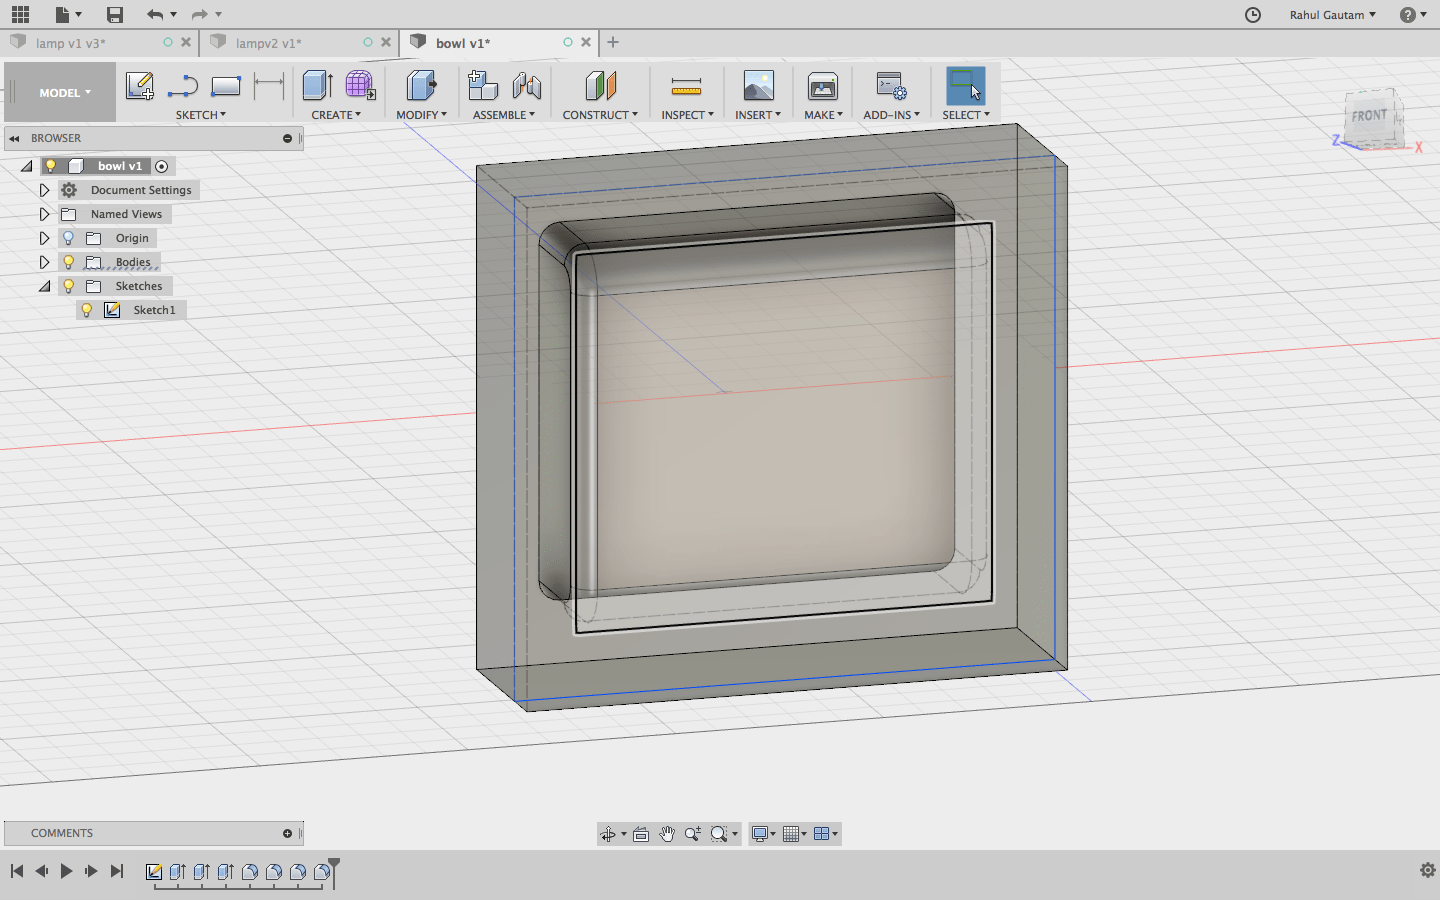
Task: Open timeline settings gear
Action: [1428, 870]
